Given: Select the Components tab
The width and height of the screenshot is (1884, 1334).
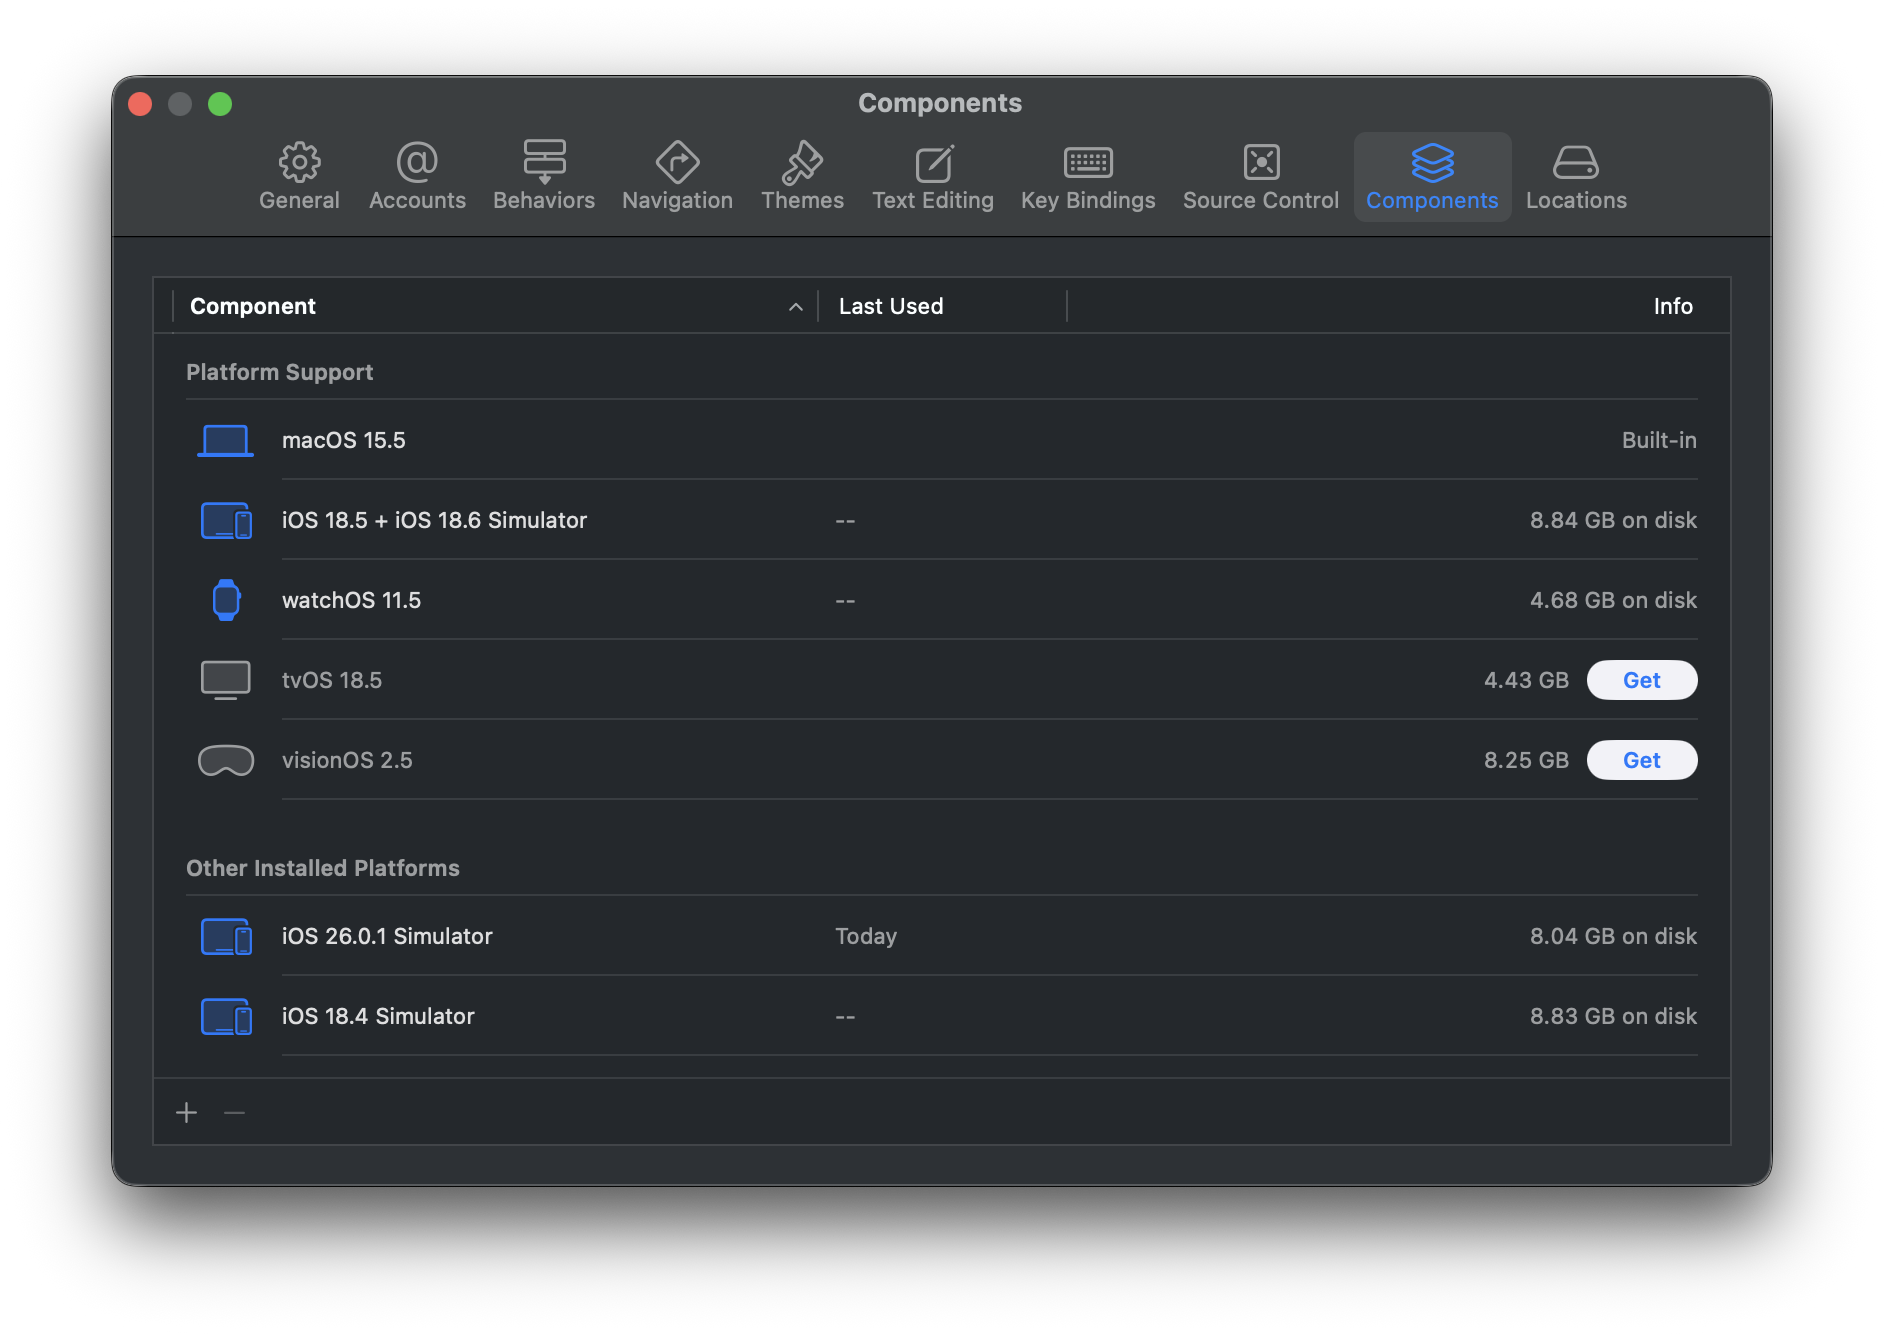Looking at the screenshot, I should (1431, 177).
